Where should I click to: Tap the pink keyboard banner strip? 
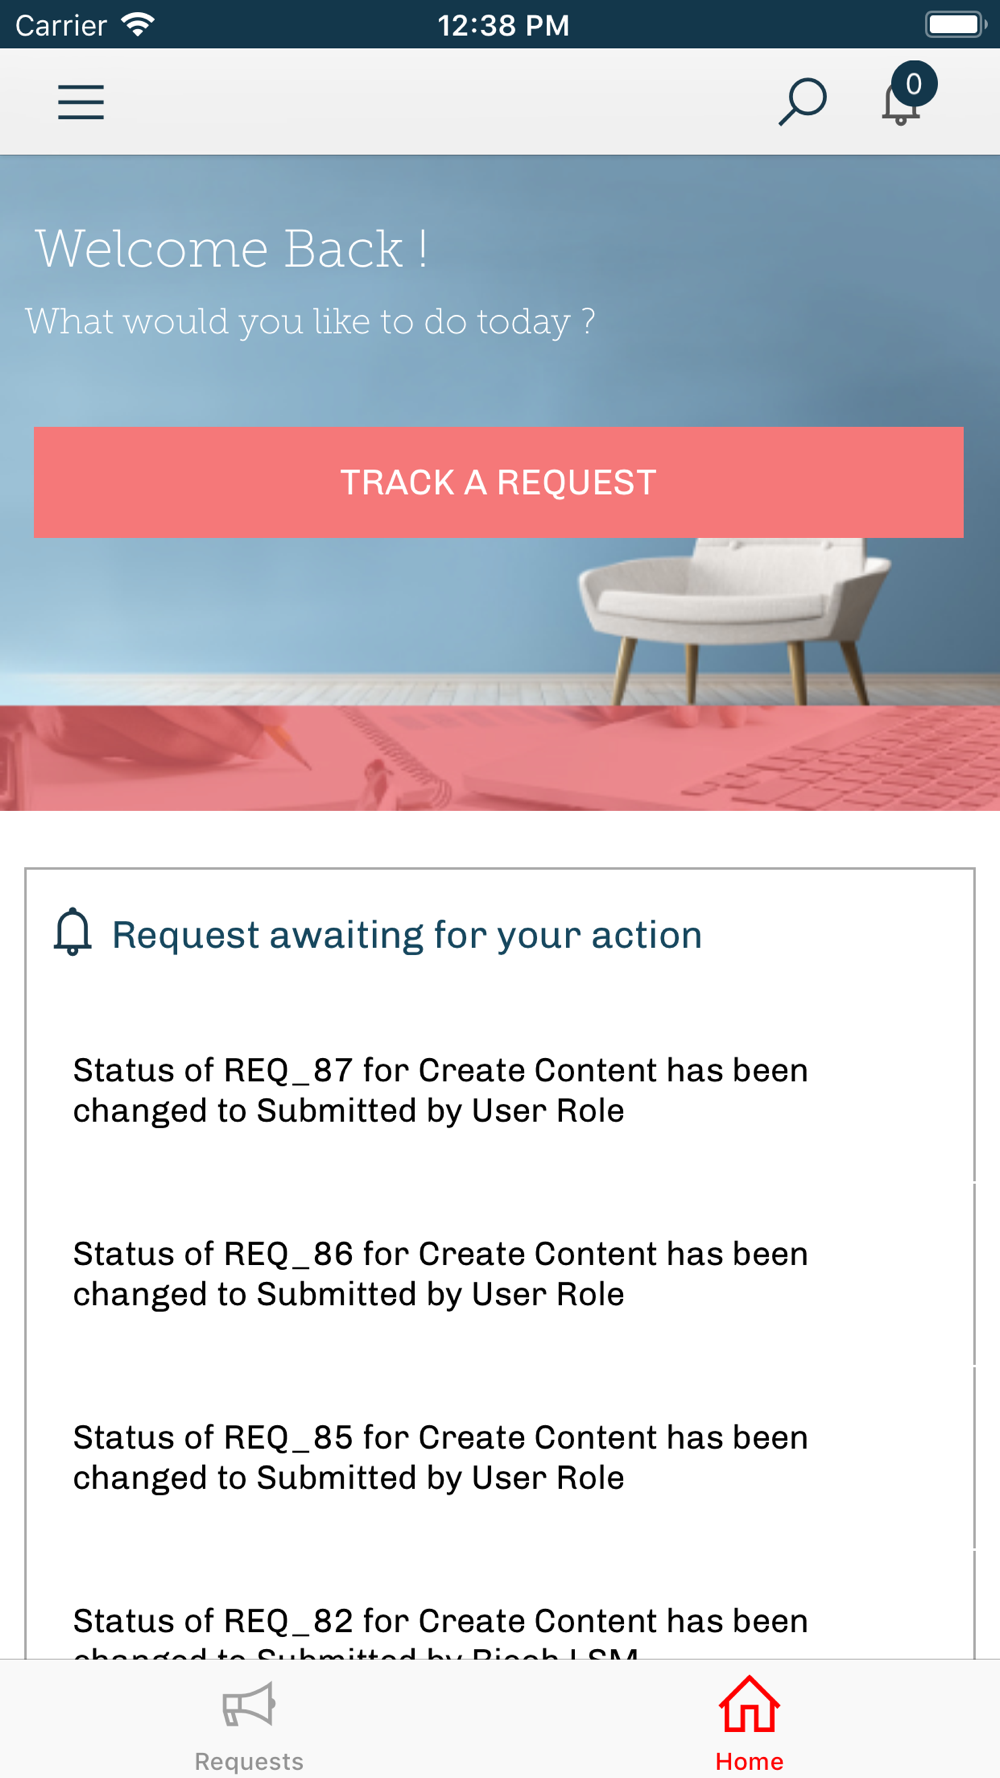[x=500, y=758]
